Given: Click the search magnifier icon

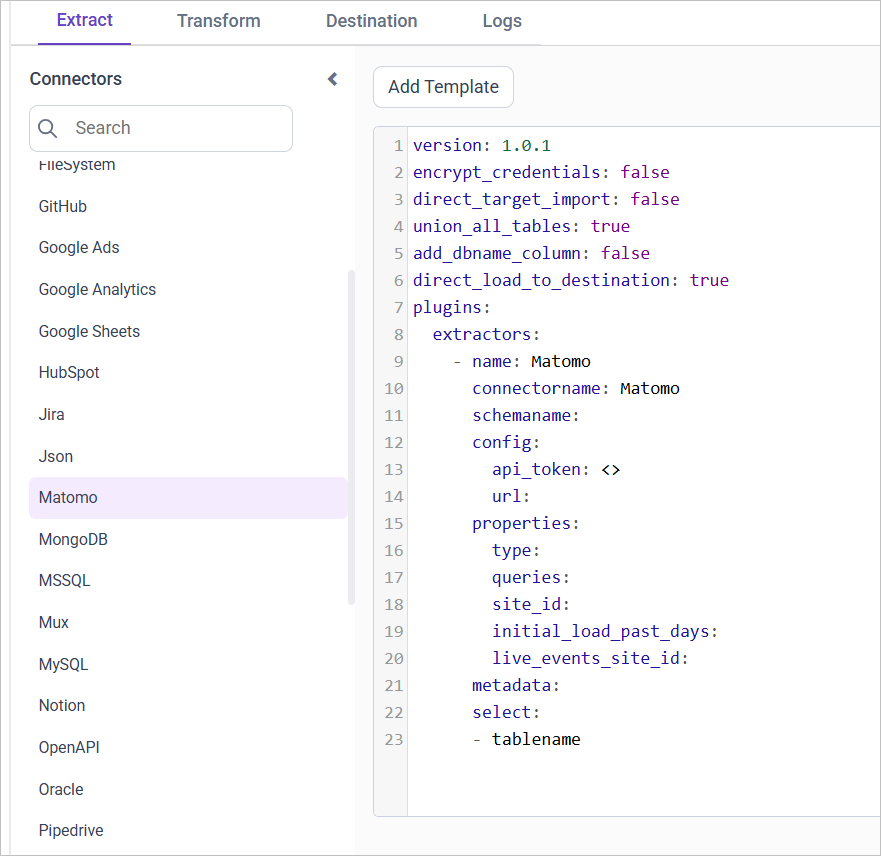Looking at the screenshot, I should tap(47, 128).
